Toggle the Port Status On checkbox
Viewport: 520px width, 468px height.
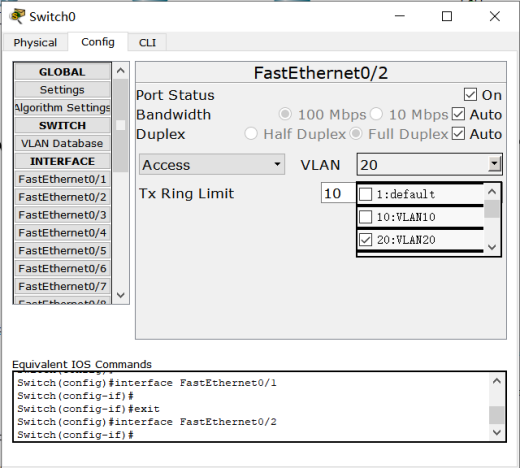click(x=470, y=95)
